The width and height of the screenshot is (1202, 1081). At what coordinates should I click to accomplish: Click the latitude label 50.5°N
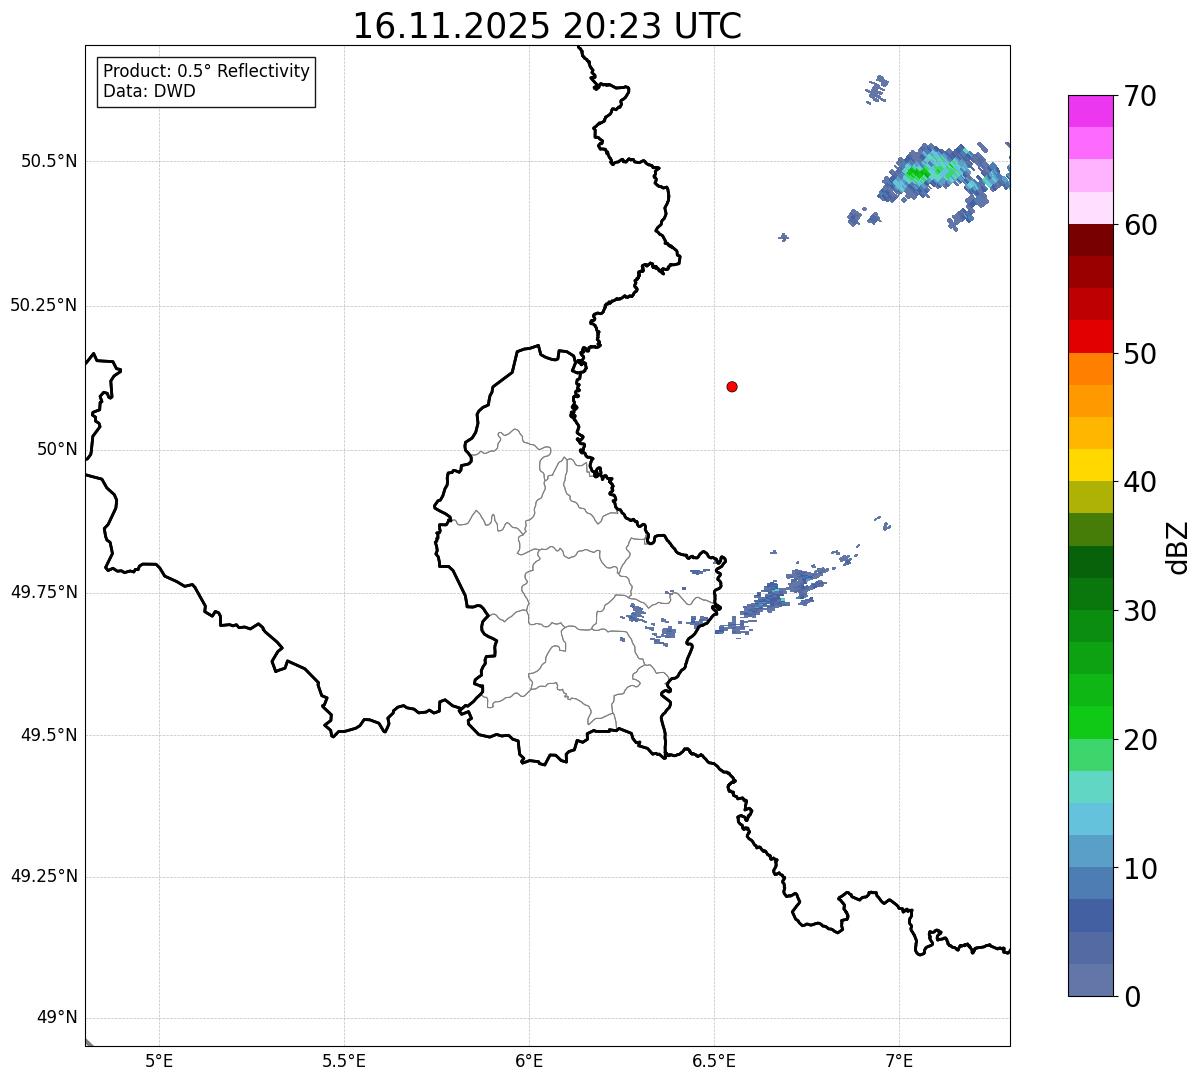click(x=49, y=162)
